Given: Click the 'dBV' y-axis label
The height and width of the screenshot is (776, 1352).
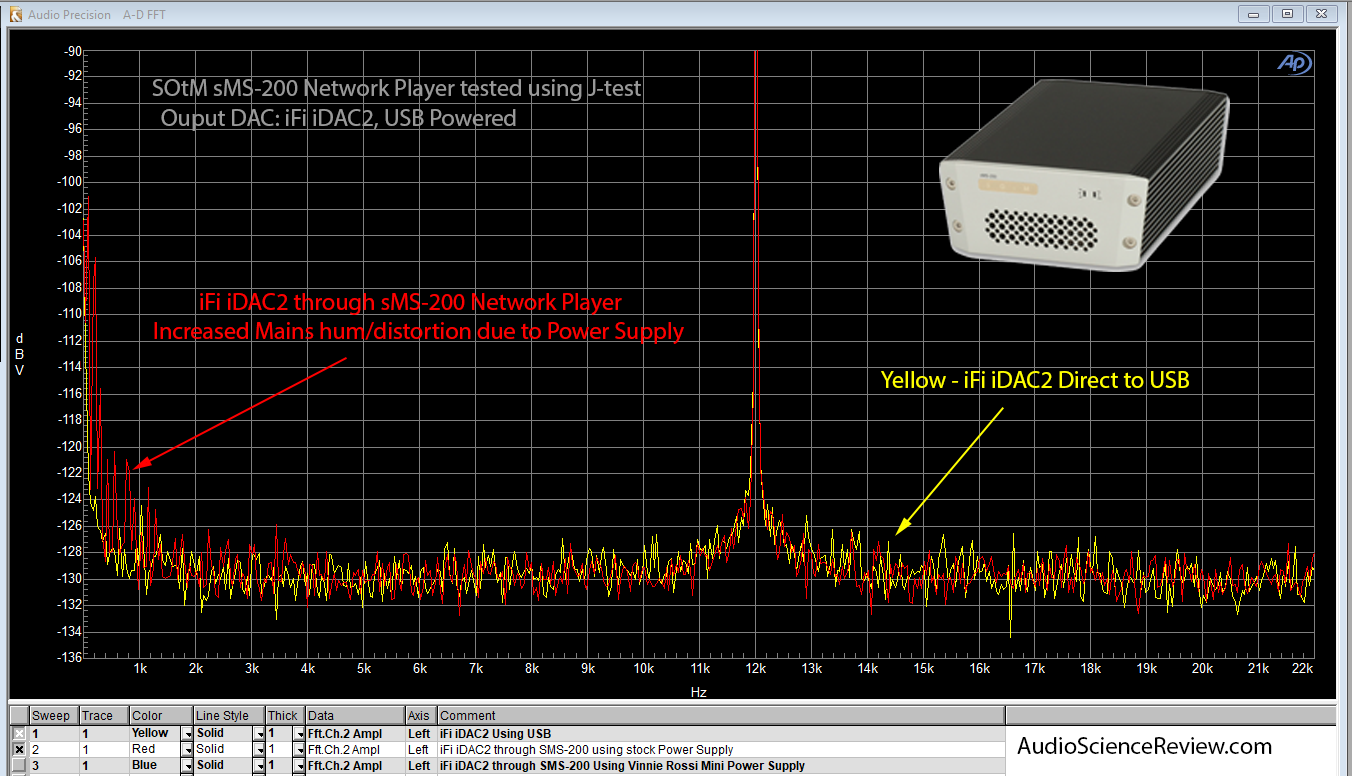Looking at the screenshot, I should [x=19, y=354].
